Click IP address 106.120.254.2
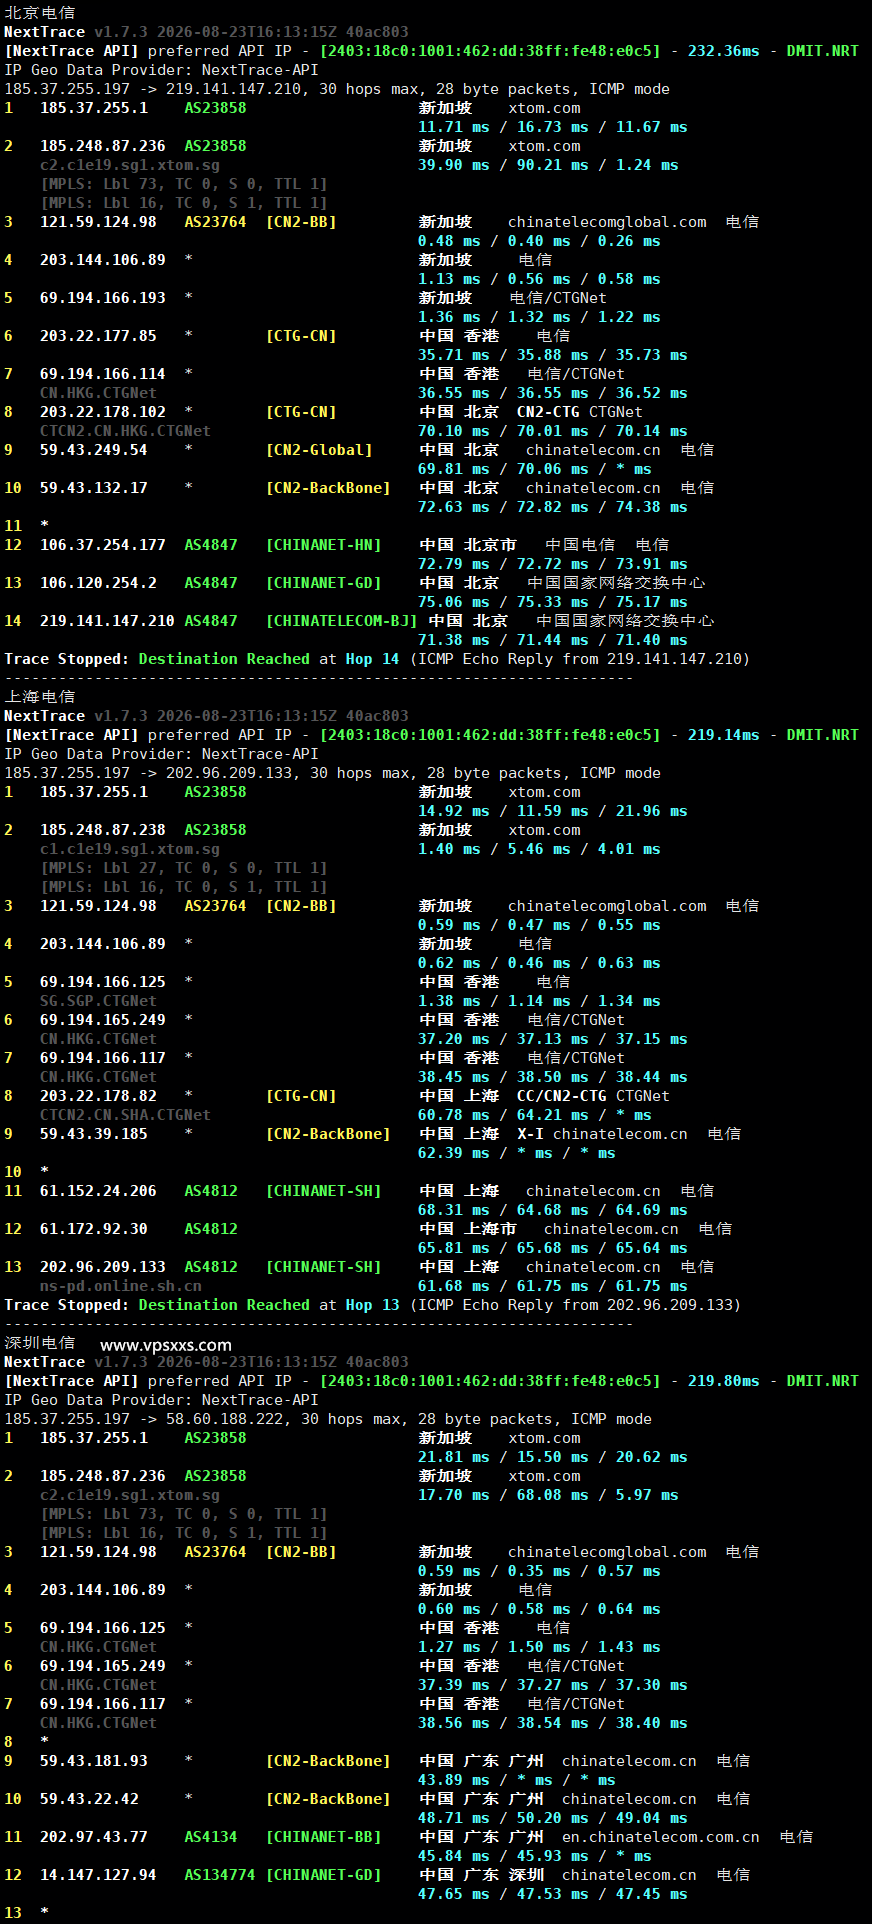 pyautogui.click(x=98, y=583)
